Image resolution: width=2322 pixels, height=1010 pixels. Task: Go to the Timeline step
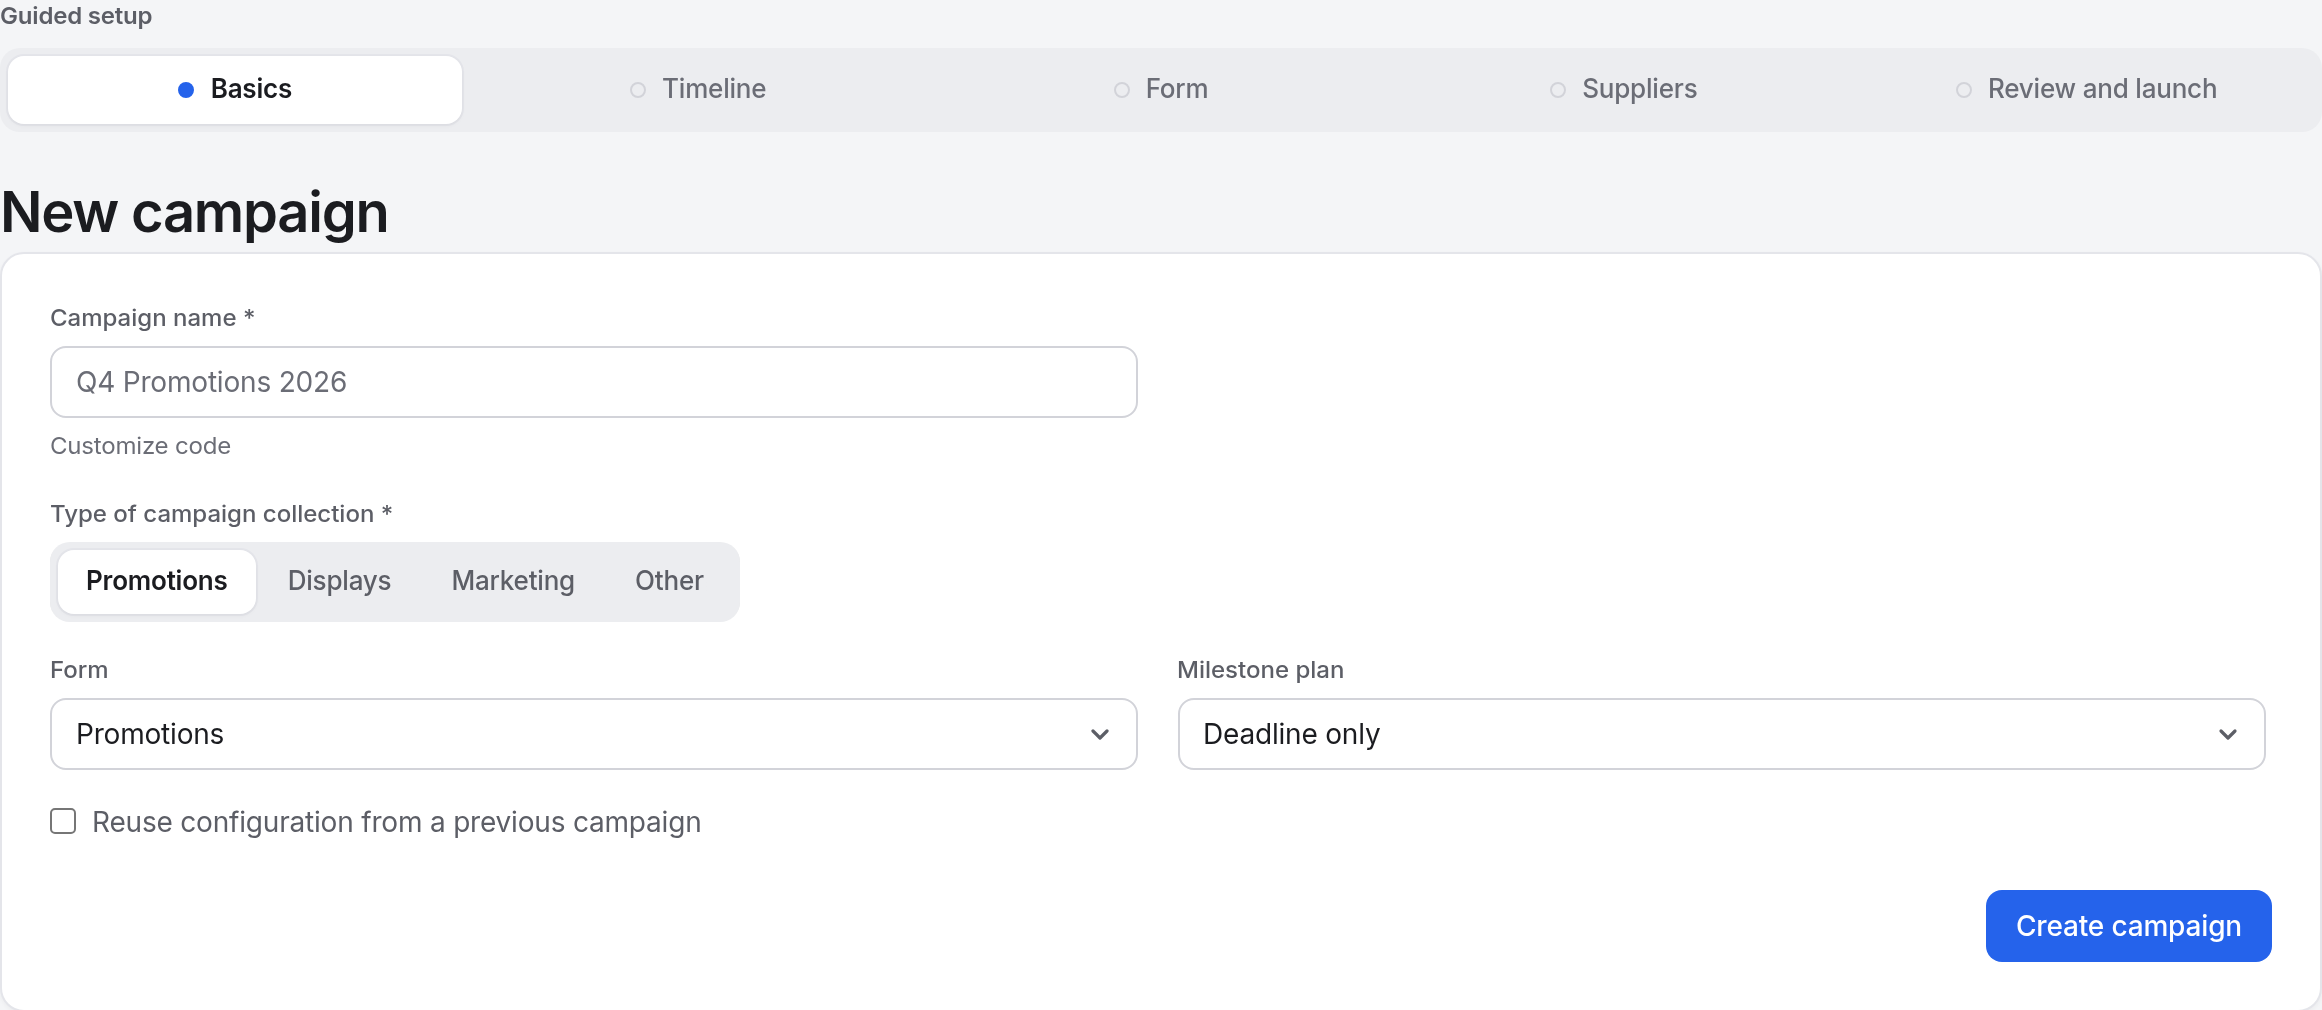[698, 90]
